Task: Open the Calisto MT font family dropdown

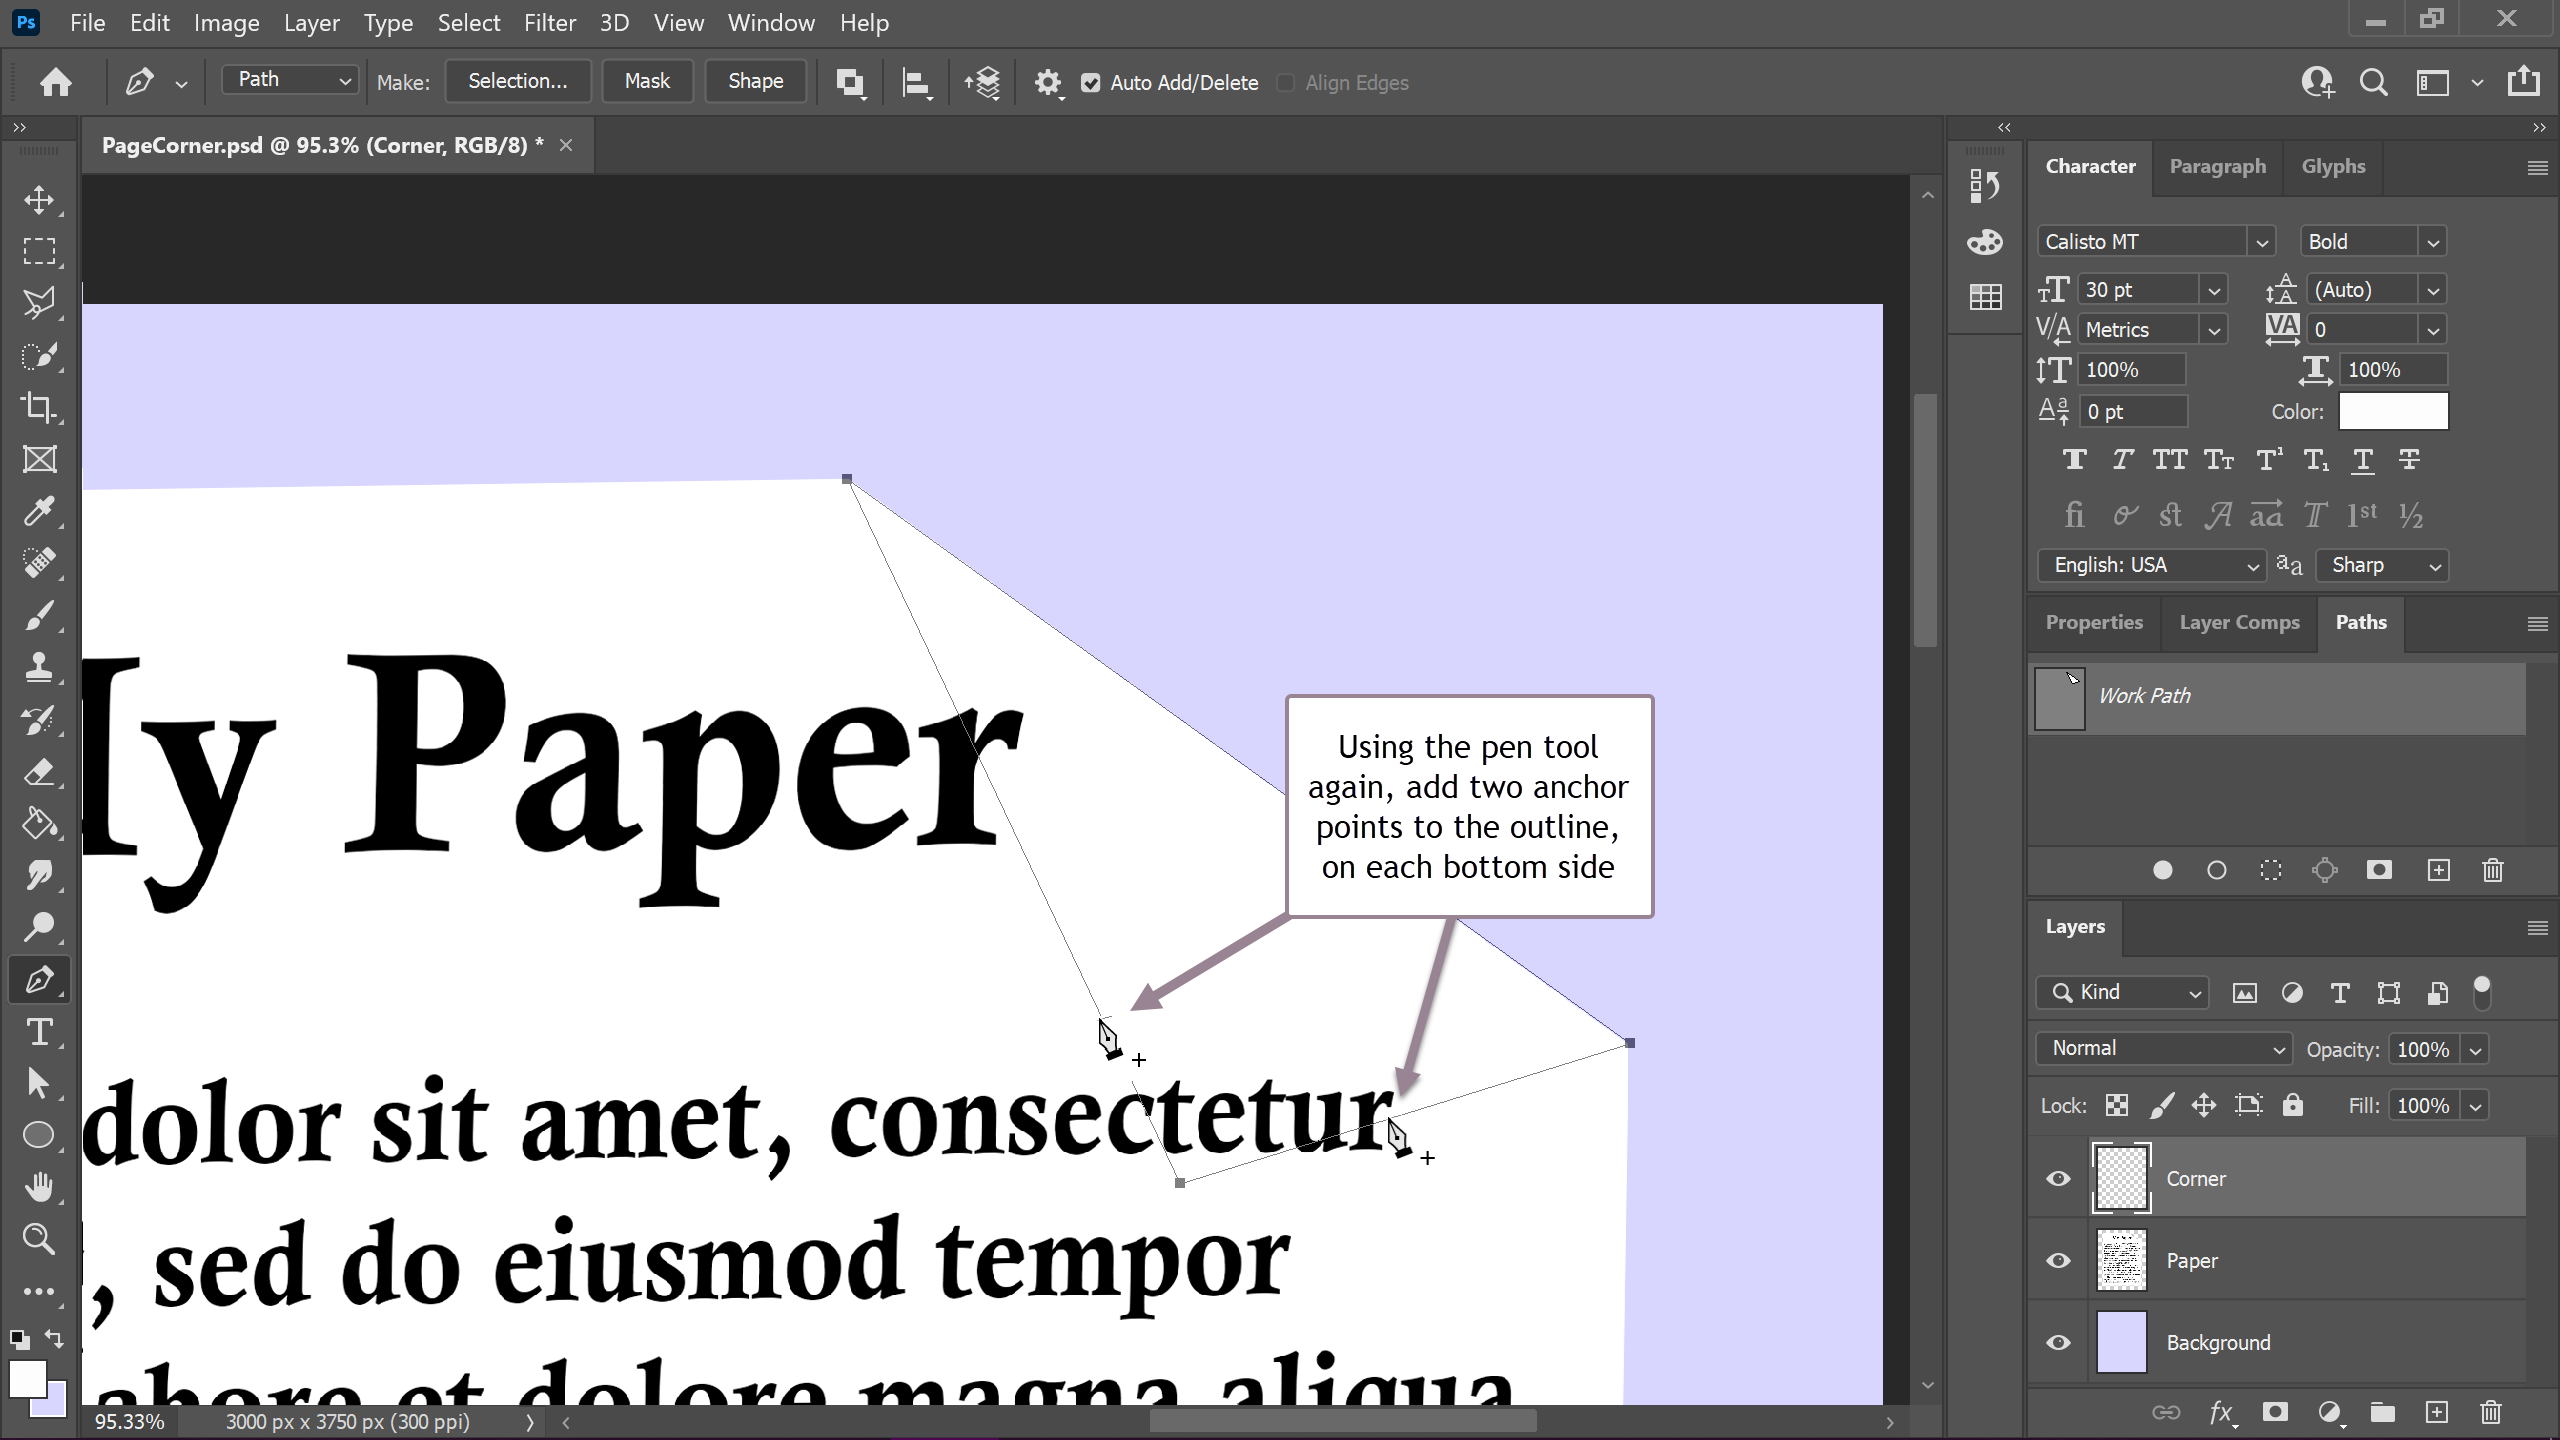Action: point(2261,242)
